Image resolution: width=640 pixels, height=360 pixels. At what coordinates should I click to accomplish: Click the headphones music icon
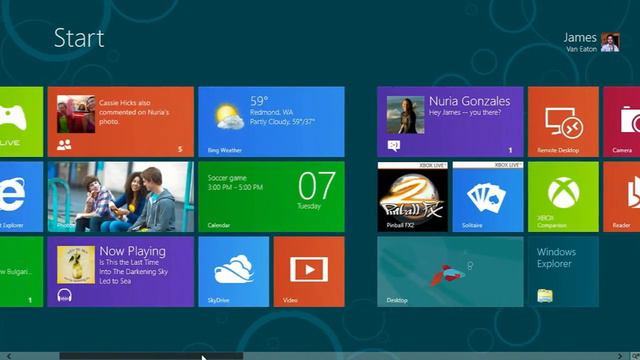(64, 296)
